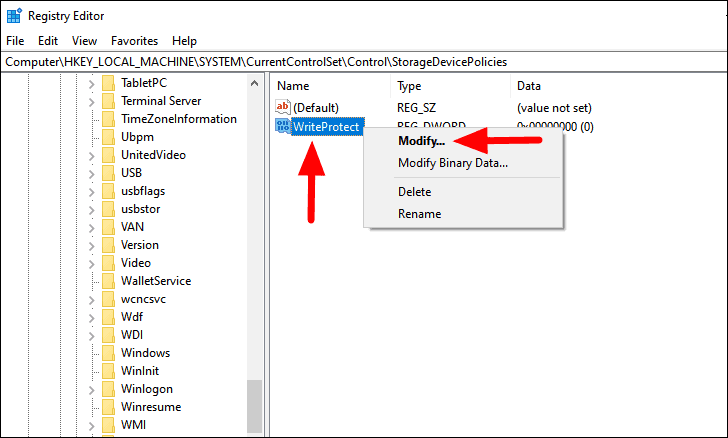The image size is (728, 438).
Task: Open the View menu
Action: [84, 41]
